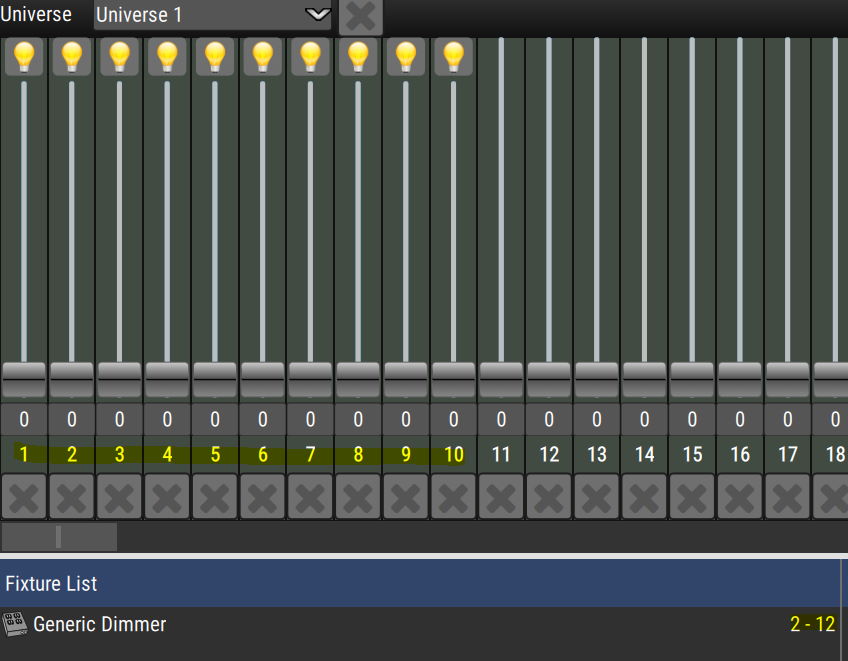Click the value field of channel 16
The width and height of the screenshot is (848, 661).
740,419
